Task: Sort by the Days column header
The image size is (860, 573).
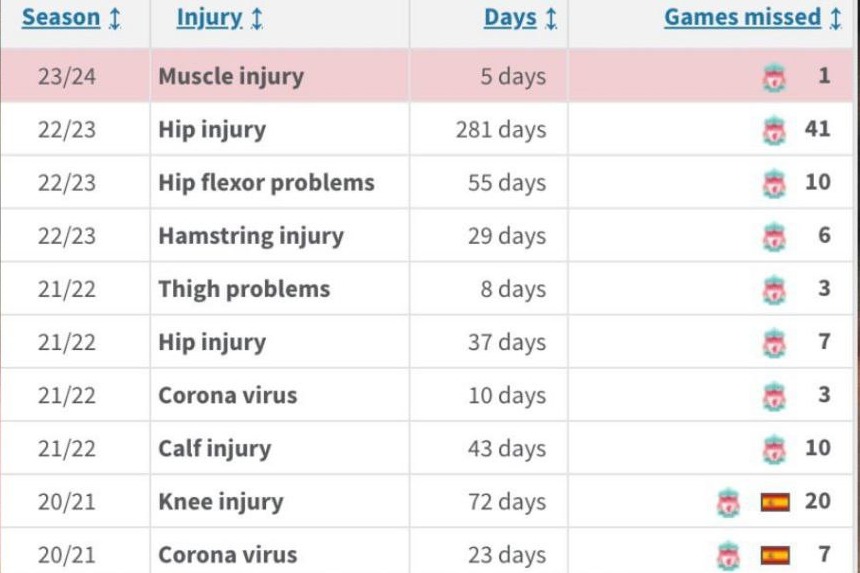Action: click(510, 18)
